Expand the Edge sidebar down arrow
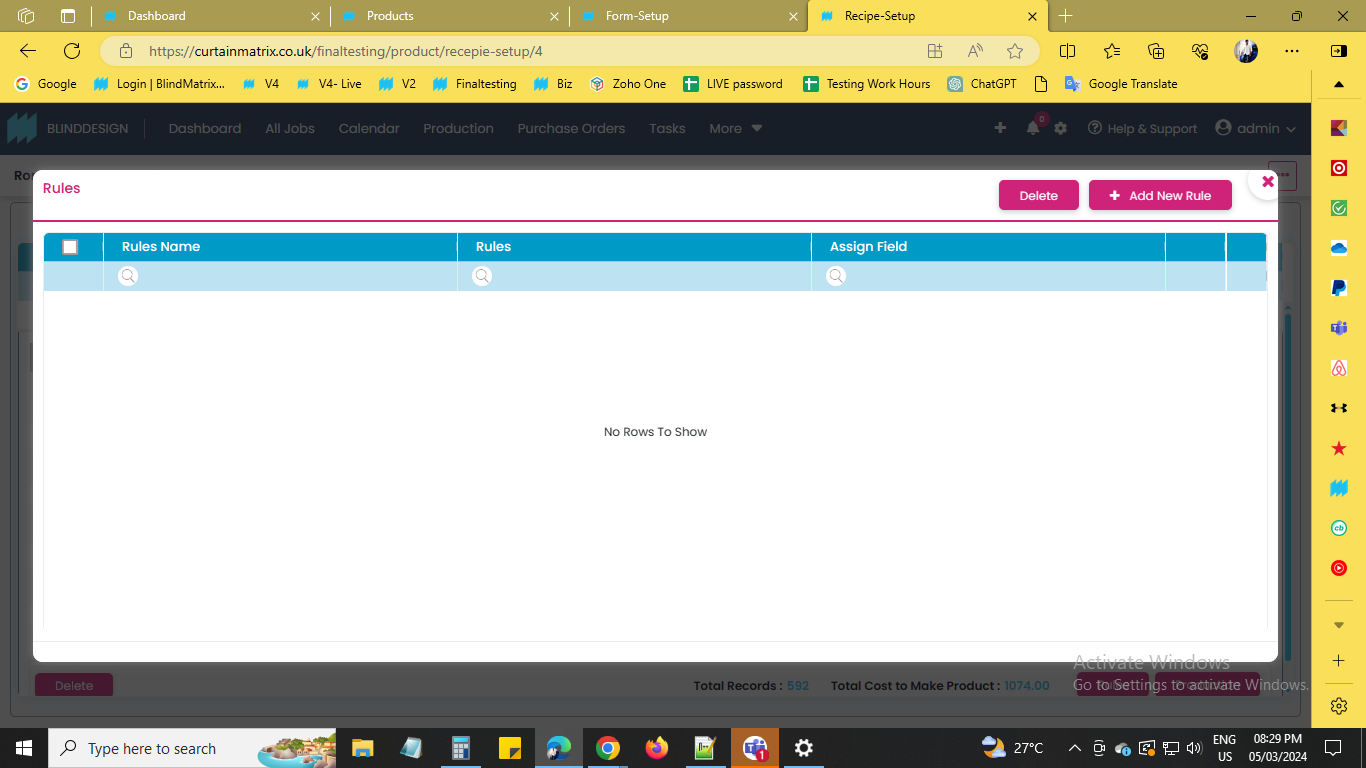This screenshot has width=1366, height=768. tap(1339, 625)
